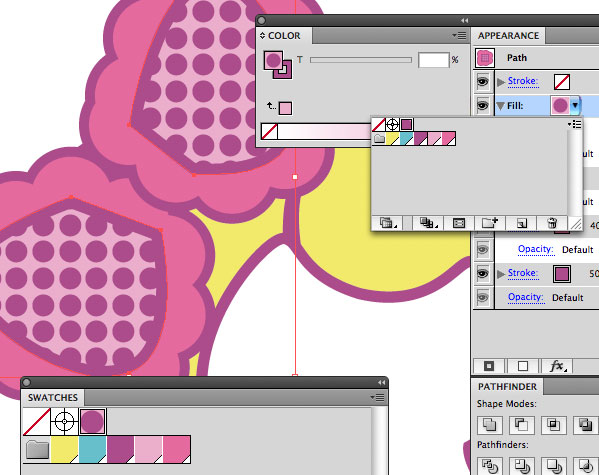The image size is (599, 475).
Task: Click the Intersect shape mode icon
Action: (553, 425)
